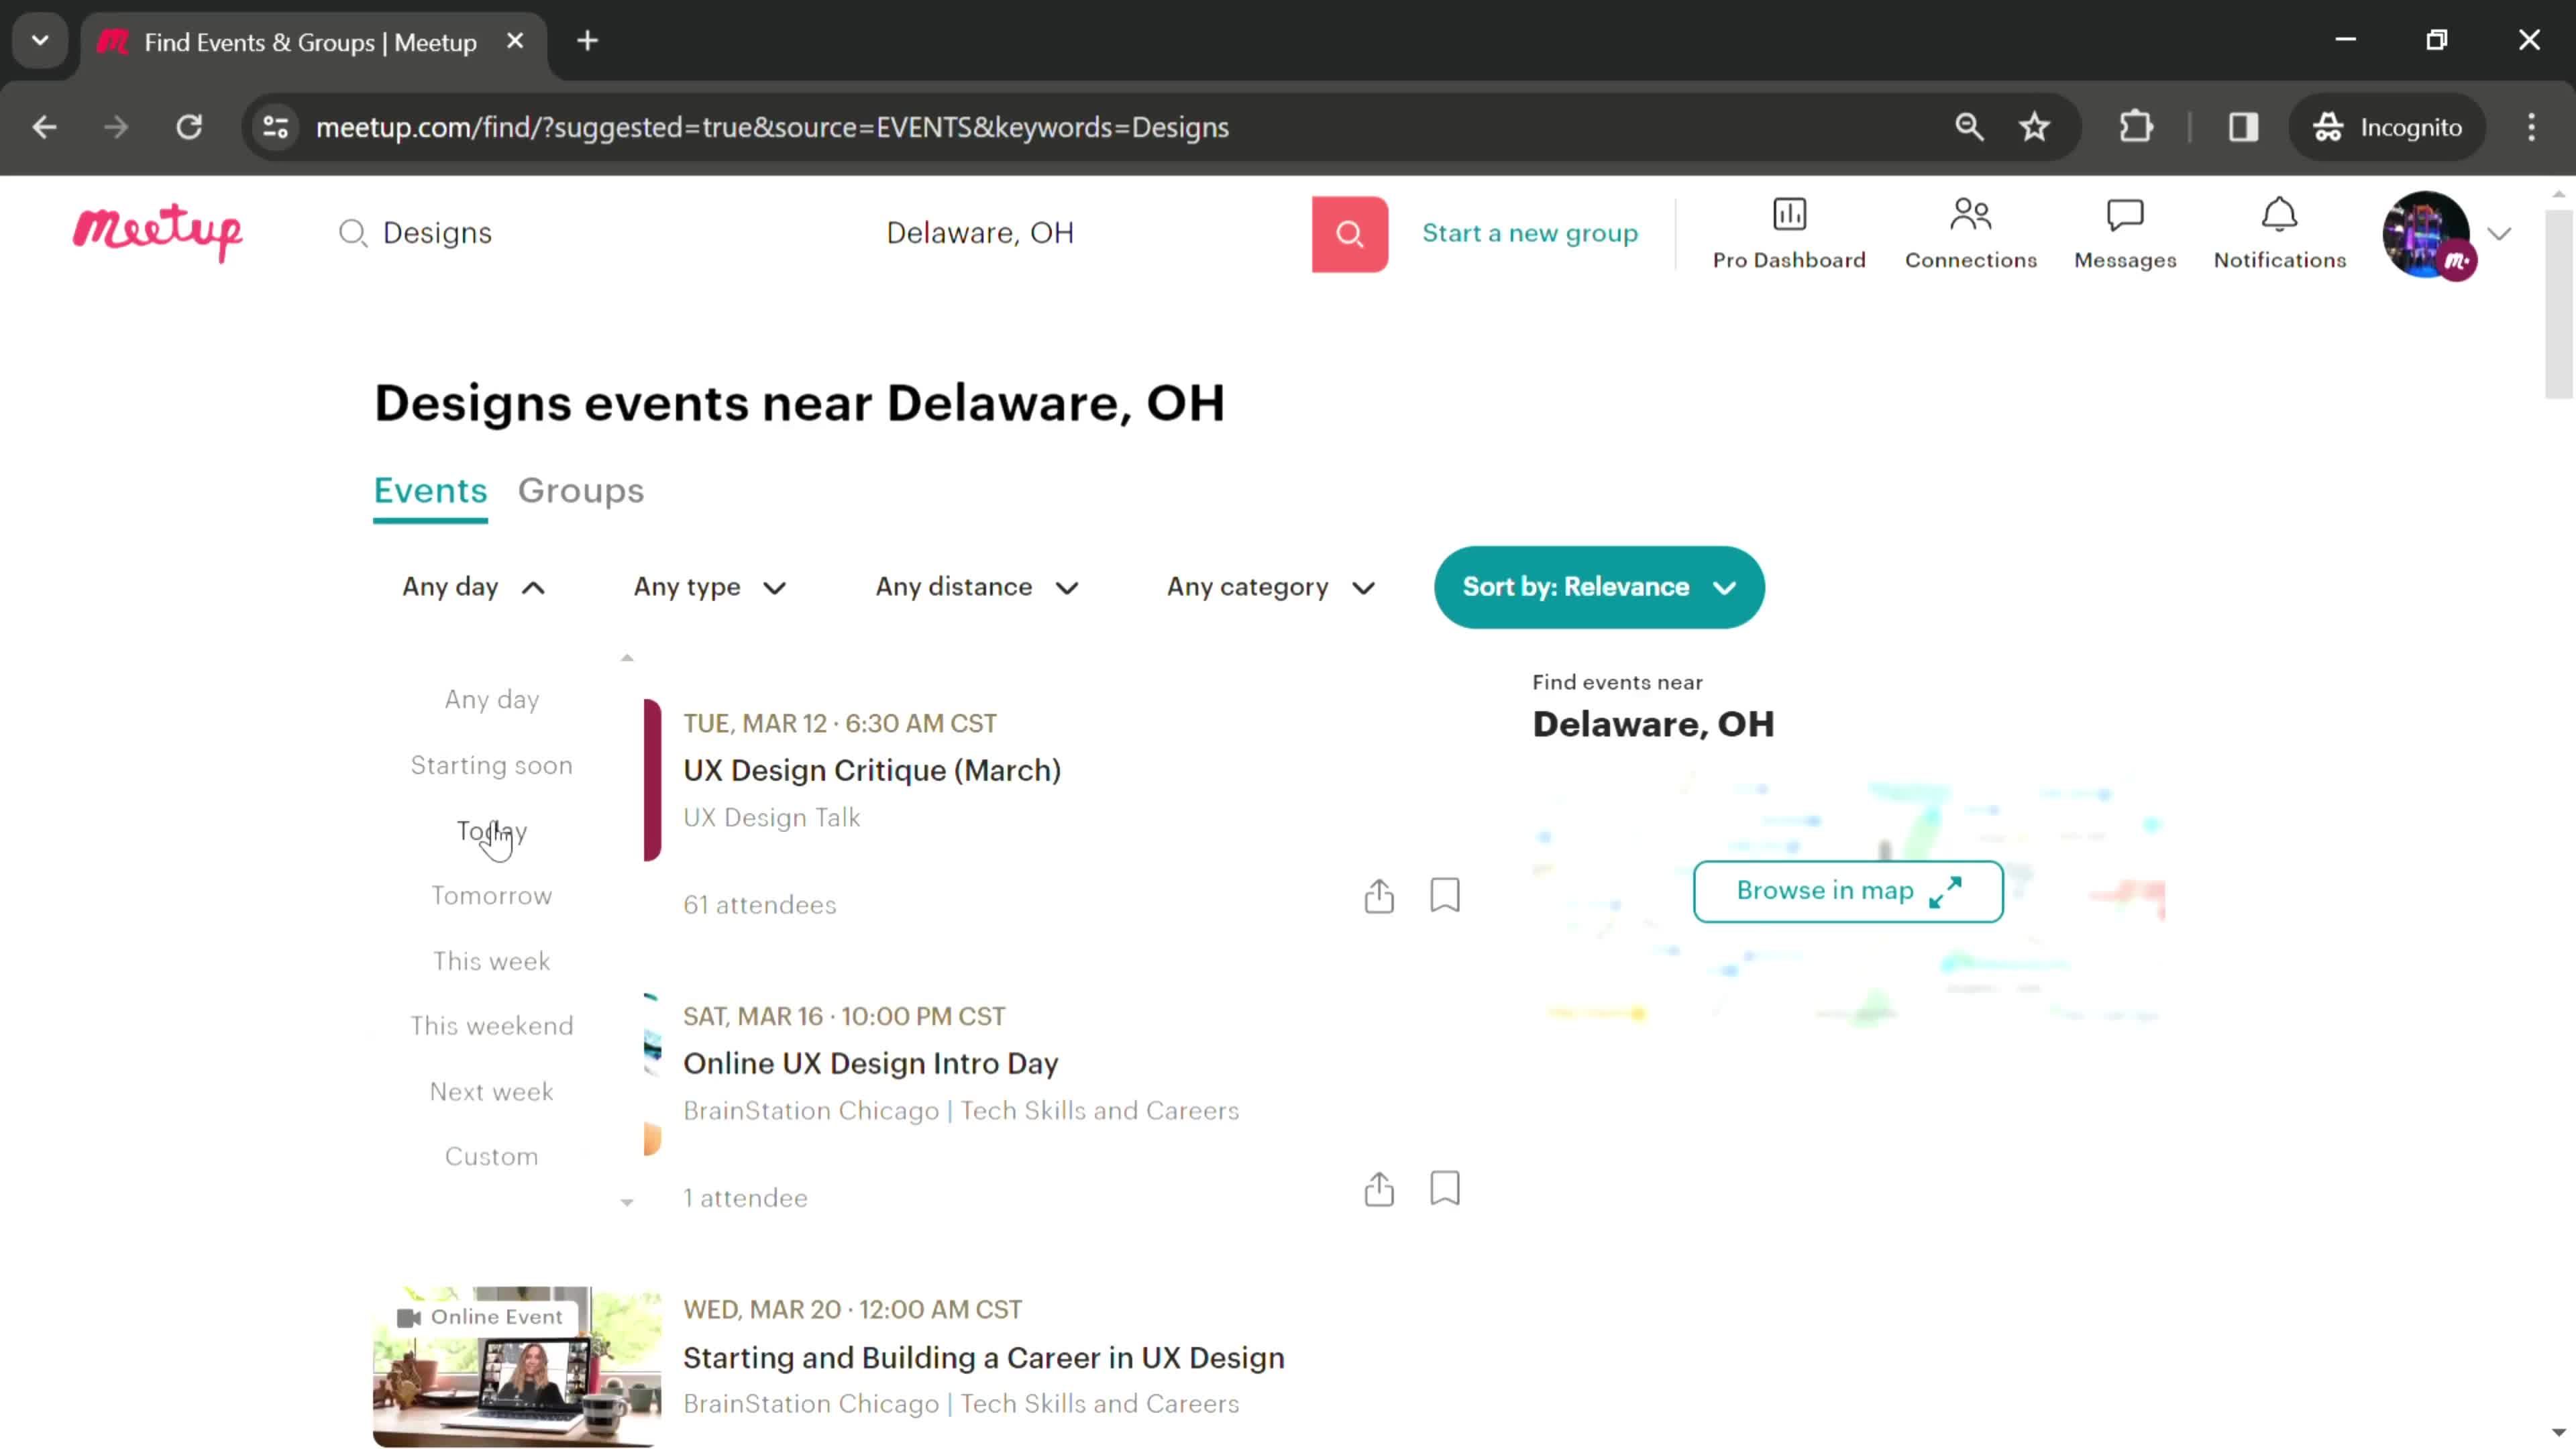Screen dimensions: 2576x1449
Task: Open Chrome three-dot menu
Action: tap(2531, 127)
